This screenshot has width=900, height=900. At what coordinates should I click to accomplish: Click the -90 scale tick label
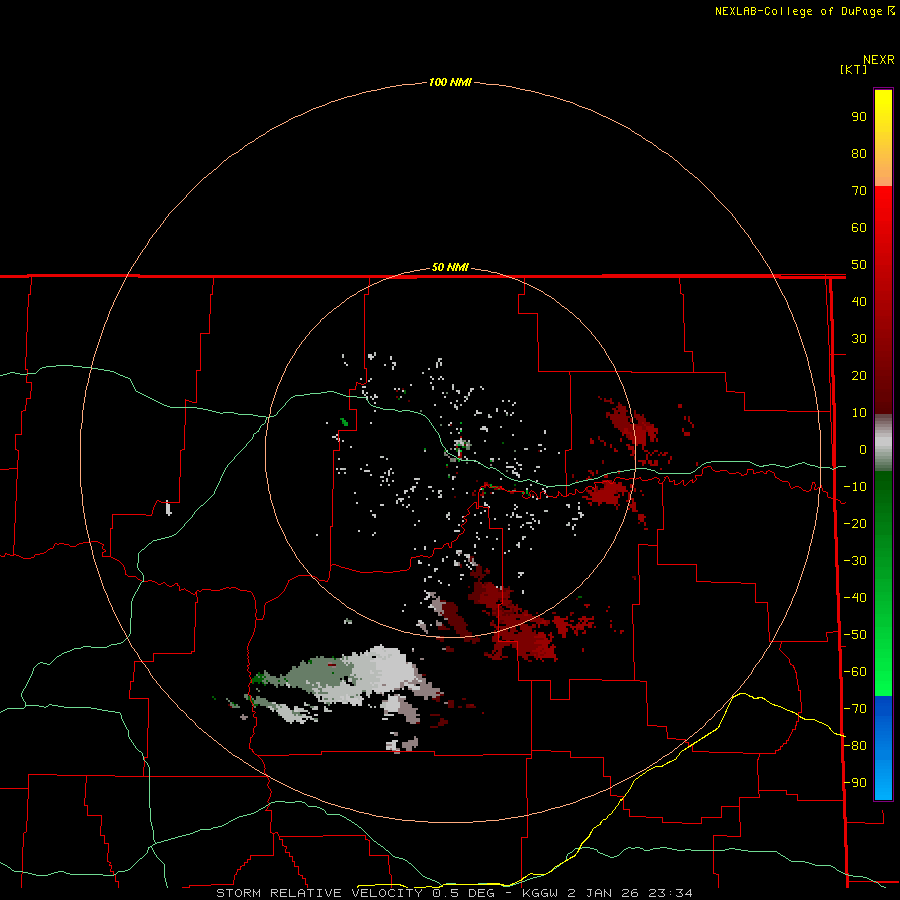point(855,783)
